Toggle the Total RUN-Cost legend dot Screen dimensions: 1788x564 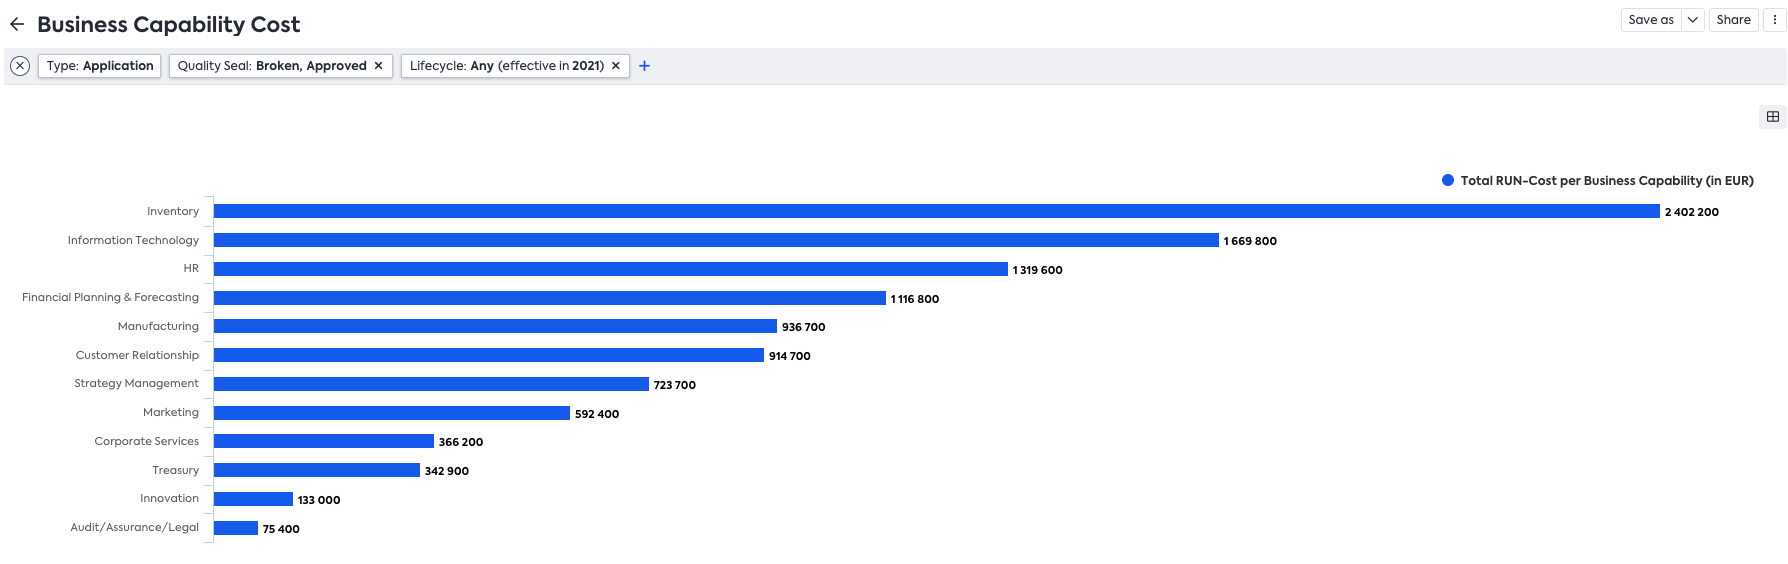[x=1447, y=181]
